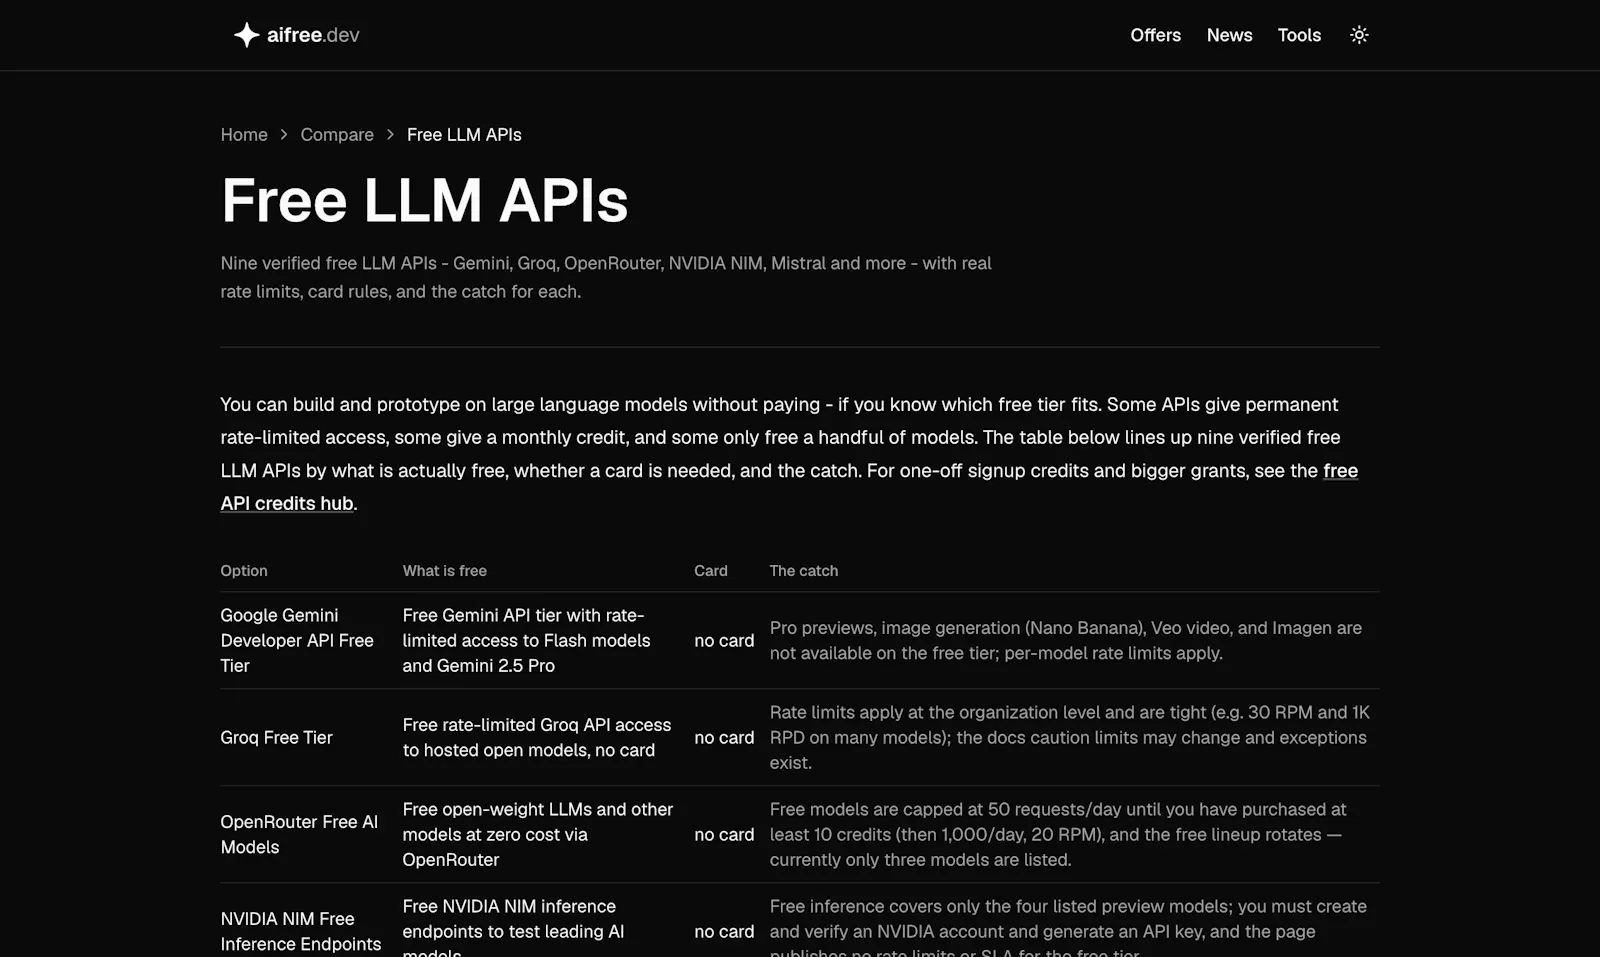Viewport: 1600px width, 957px height.
Task: Select the Card column header
Action: (711, 571)
